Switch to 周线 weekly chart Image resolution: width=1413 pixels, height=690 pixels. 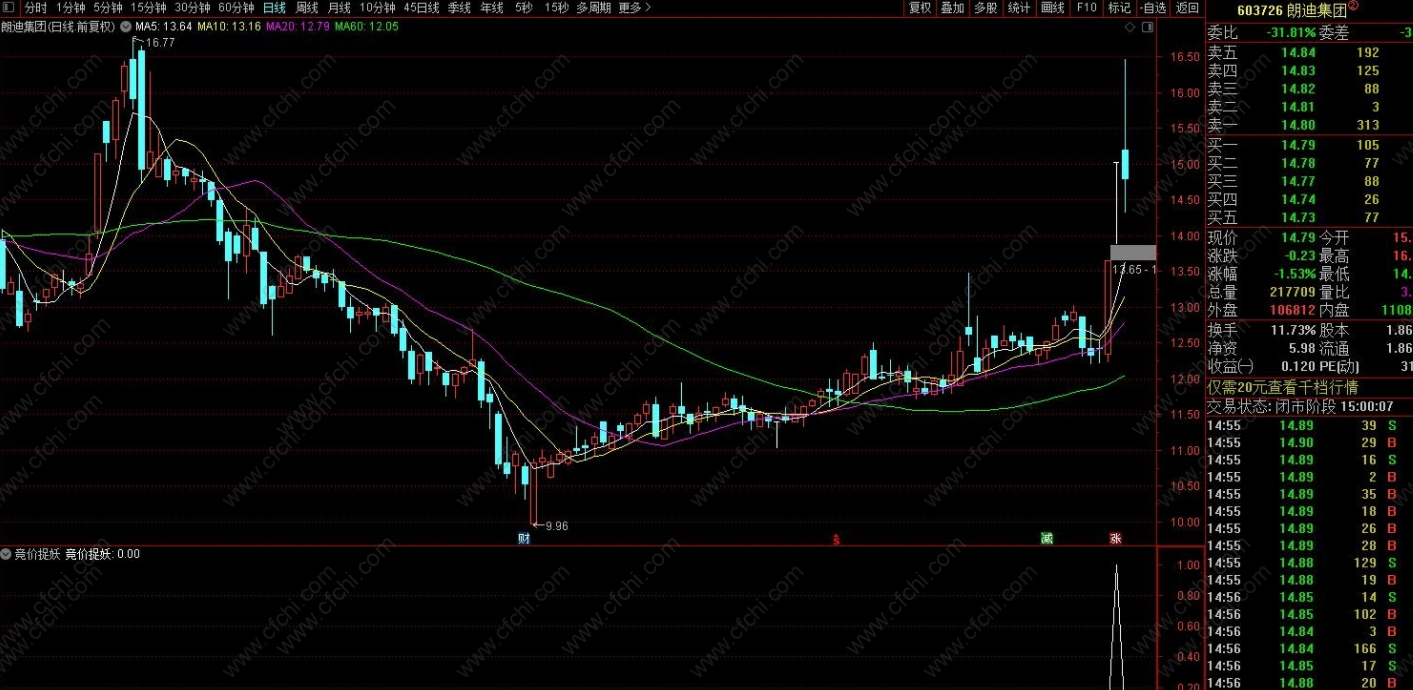pyautogui.click(x=307, y=8)
